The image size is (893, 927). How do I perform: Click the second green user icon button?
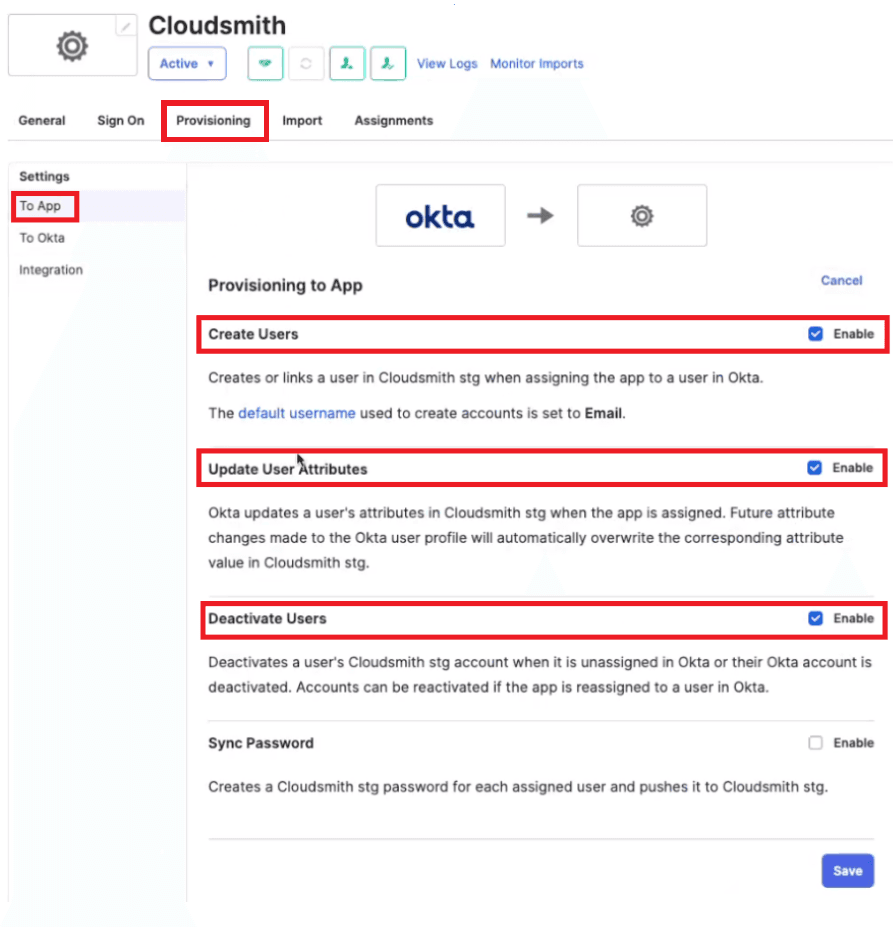[388, 63]
